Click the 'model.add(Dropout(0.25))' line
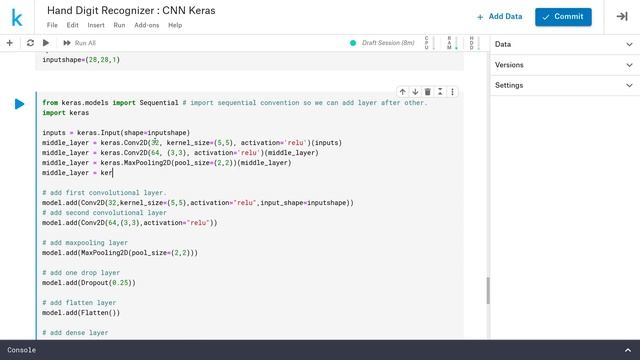Viewport: 640px width, 360px height. [x=89, y=282]
